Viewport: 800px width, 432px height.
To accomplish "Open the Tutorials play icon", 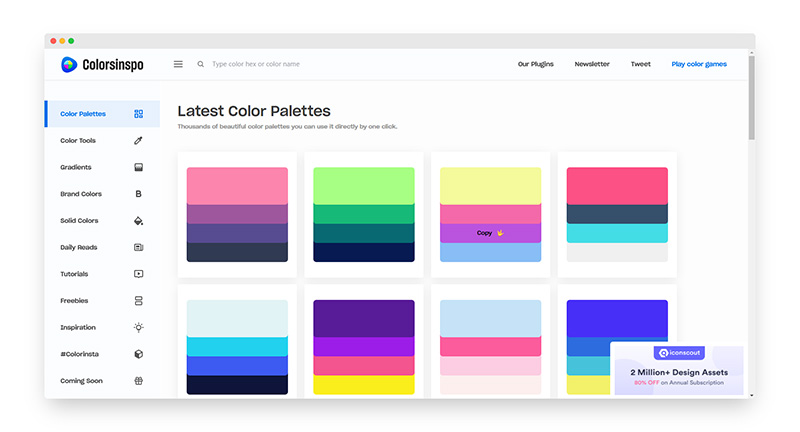I will [138, 274].
